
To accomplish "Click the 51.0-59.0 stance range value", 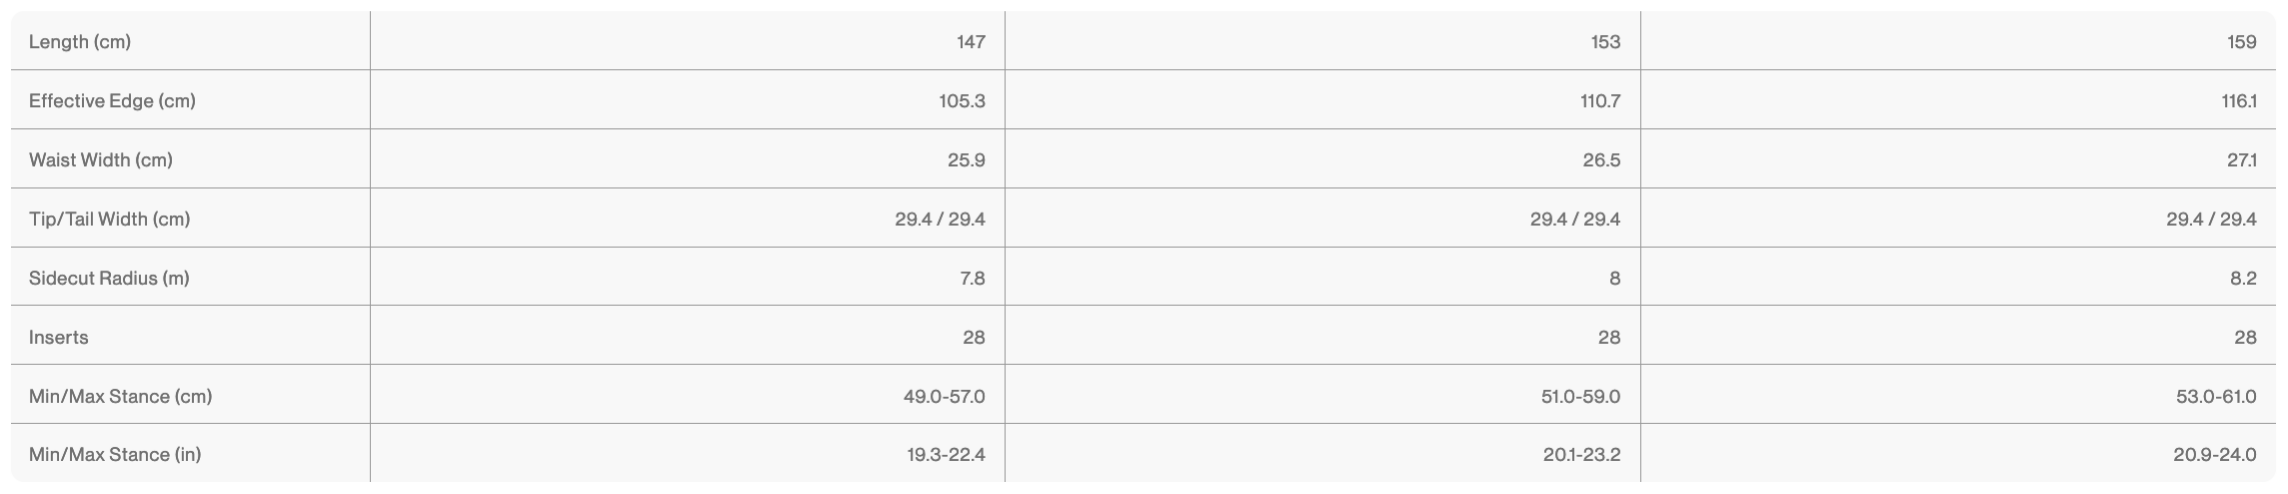I will 1580,396.
